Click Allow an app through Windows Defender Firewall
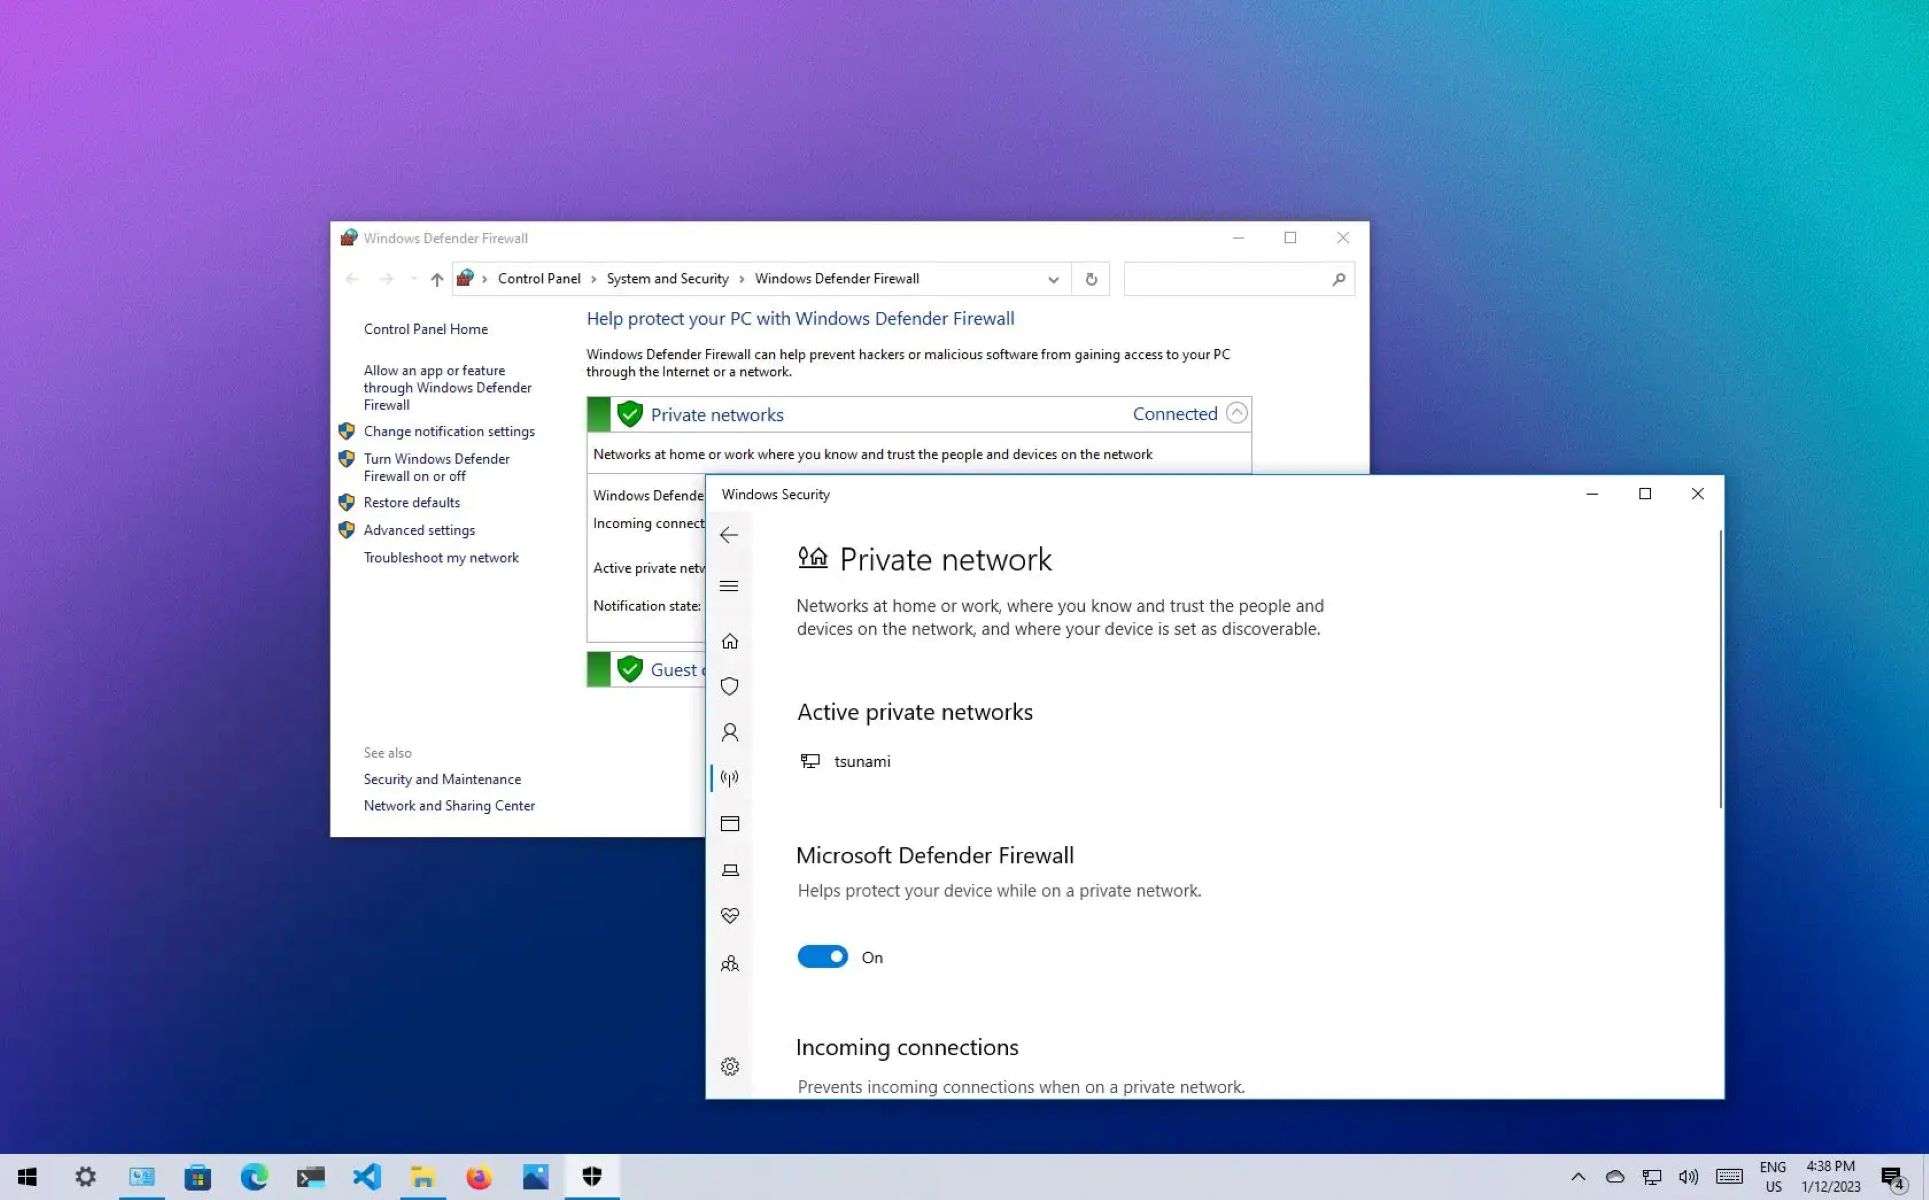The width and height of the screenshot is (1929, 1200). point(447,387)
